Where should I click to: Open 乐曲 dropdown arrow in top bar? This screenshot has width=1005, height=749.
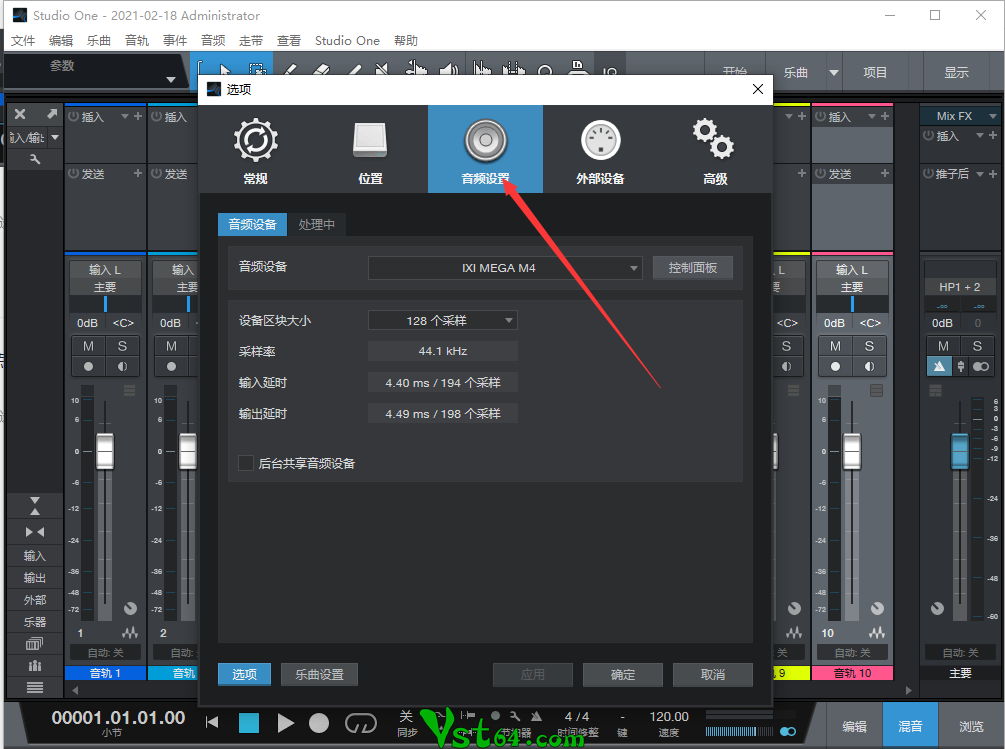point(834,72)
